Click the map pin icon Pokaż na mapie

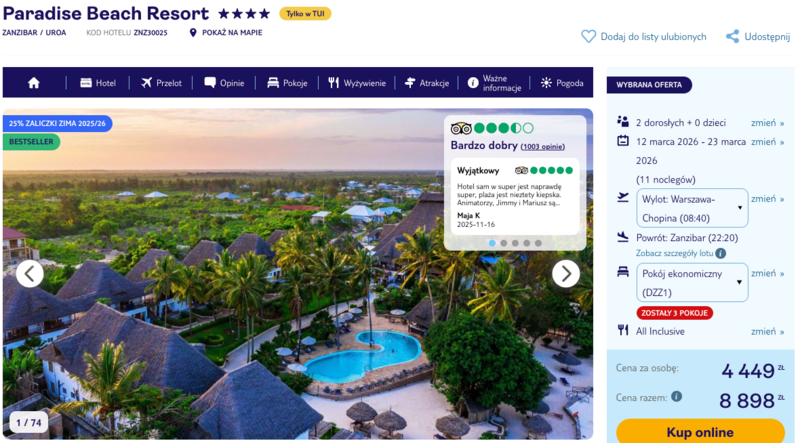coord(193,33)
